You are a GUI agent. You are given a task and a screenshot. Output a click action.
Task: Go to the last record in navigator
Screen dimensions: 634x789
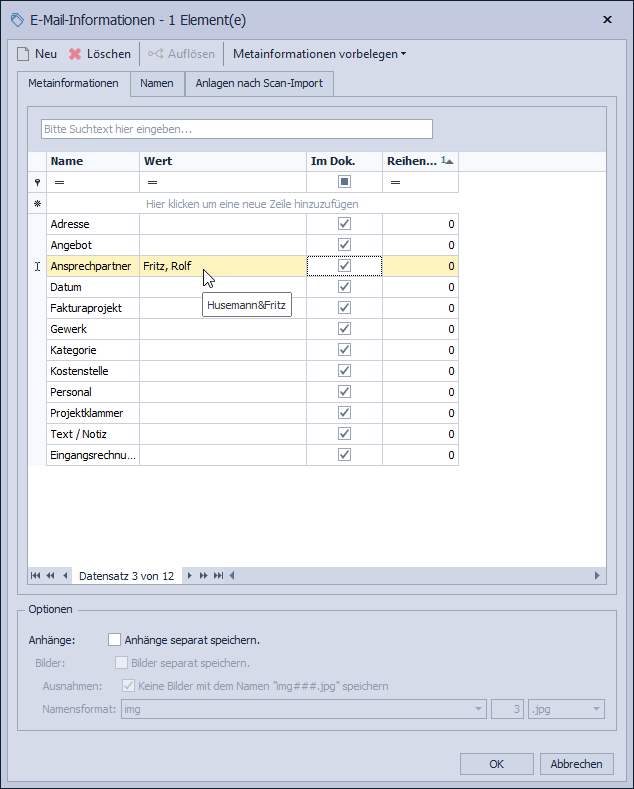[218, 576]
